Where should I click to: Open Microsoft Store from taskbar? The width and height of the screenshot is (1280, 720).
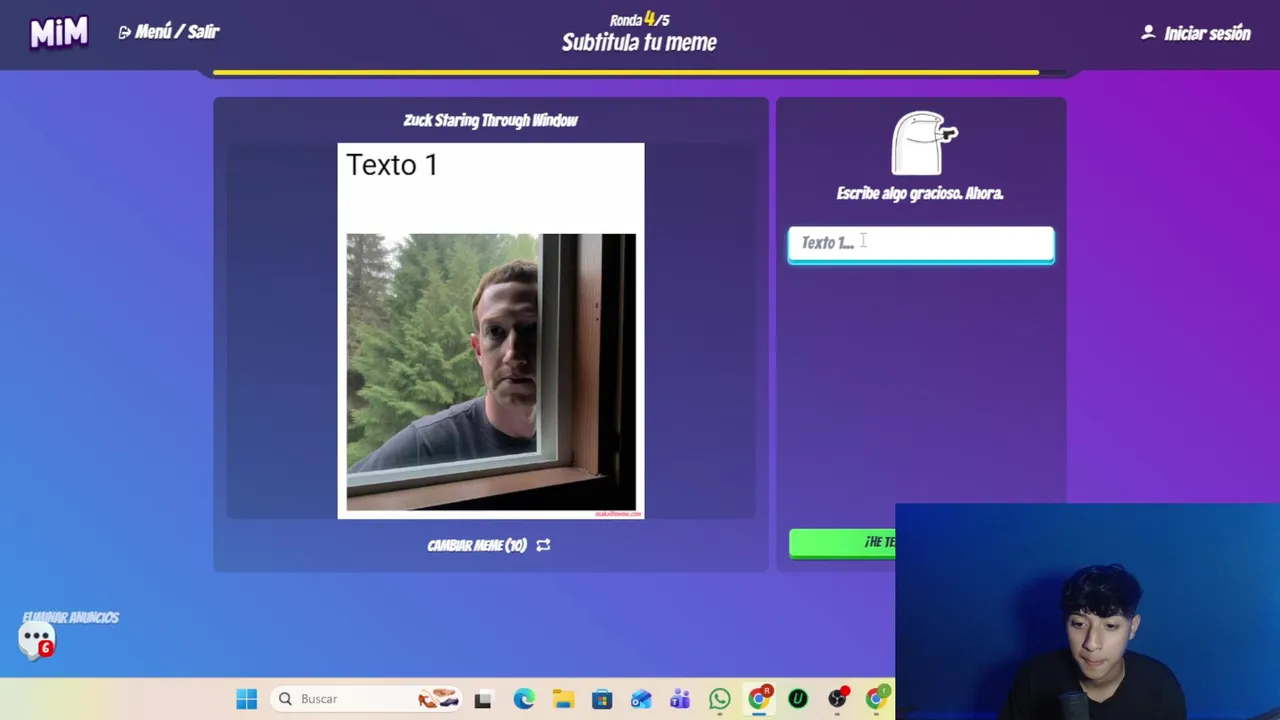pos(602,699)
